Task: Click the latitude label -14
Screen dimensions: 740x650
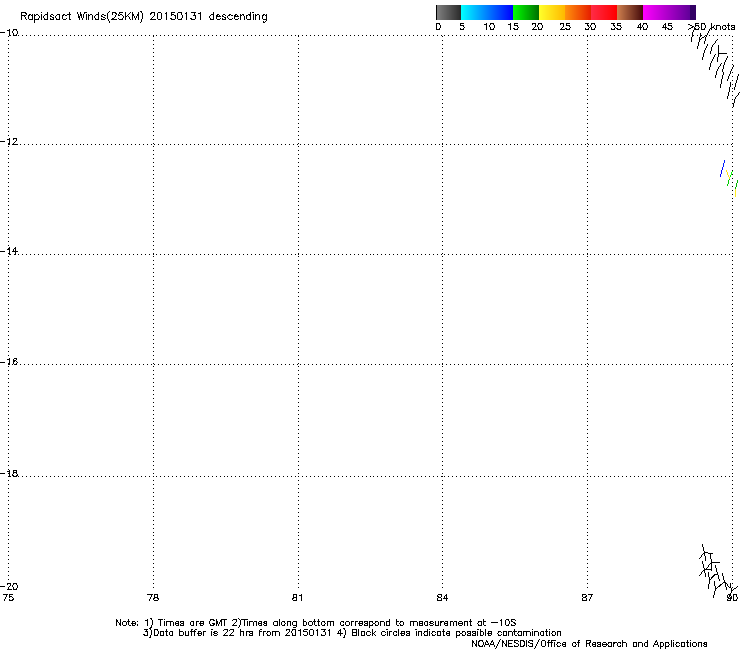Action: pyautogui.click(x=9, y=251)
